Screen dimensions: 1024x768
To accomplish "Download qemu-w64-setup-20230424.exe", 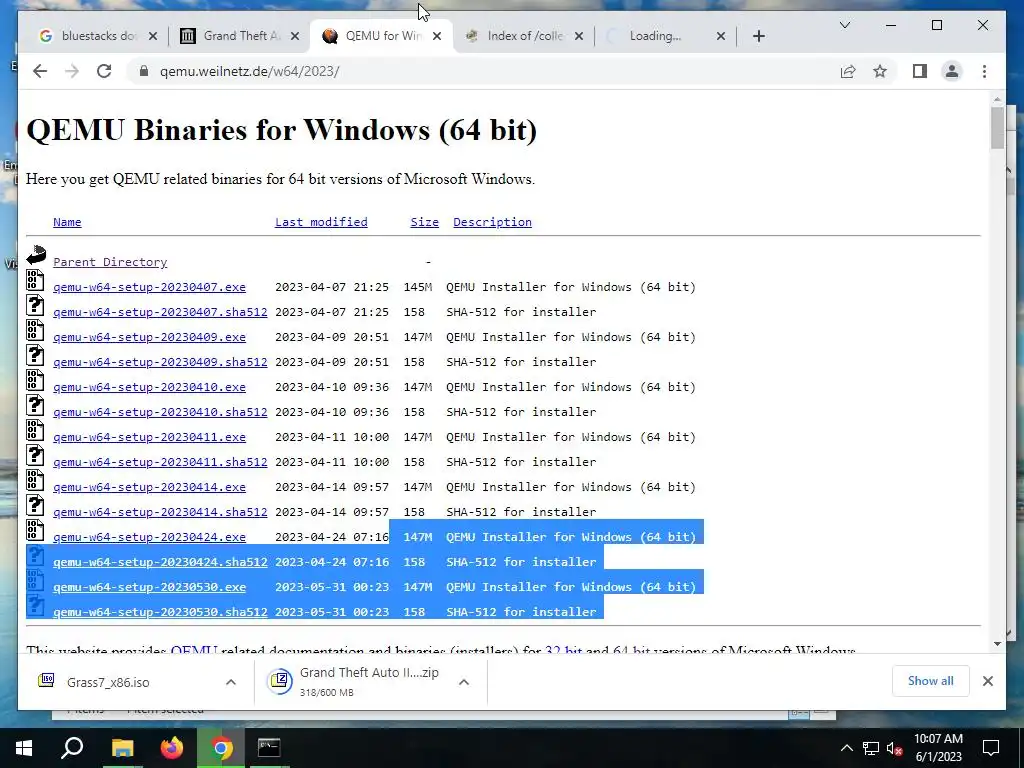I will point(150,537).
